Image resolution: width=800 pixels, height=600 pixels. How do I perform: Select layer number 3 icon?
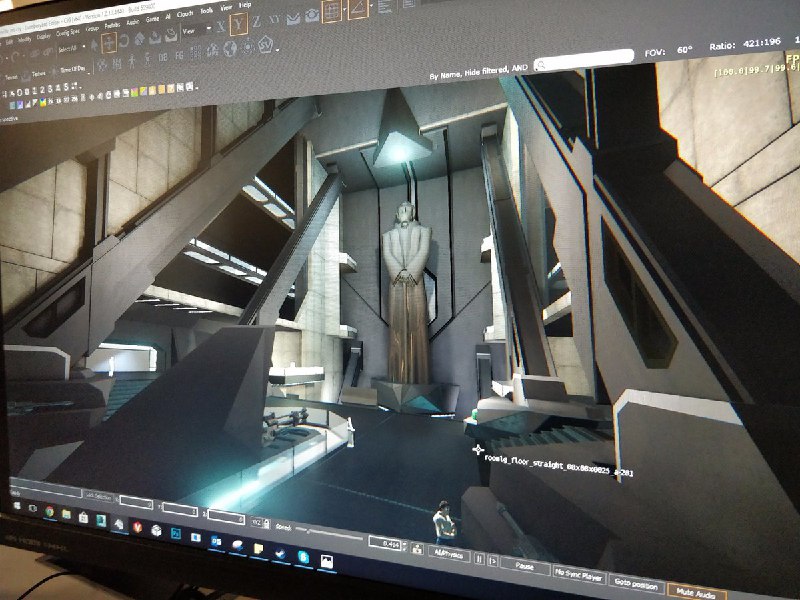pos(50,89)
